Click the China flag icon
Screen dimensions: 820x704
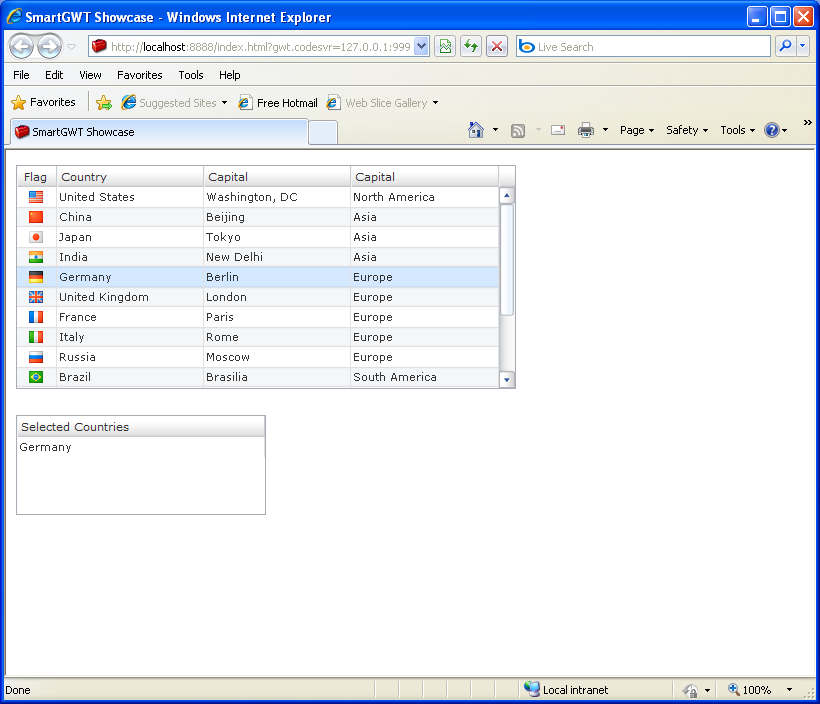click(36, 217)
